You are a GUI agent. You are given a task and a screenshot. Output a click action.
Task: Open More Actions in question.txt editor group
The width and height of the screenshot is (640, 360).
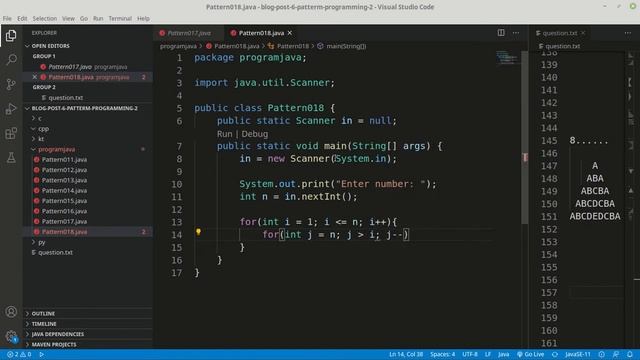tap(627, 33)
